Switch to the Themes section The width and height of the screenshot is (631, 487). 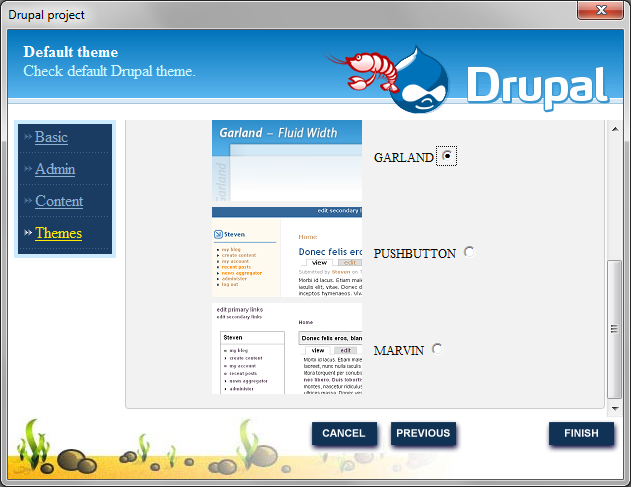point(58,233)
